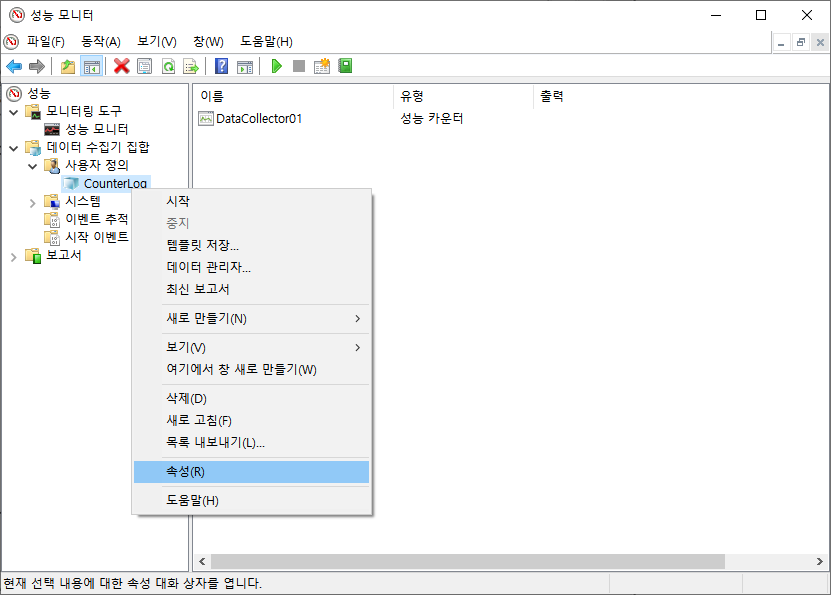Click the MDI child restore button

(x=800, y=42)
